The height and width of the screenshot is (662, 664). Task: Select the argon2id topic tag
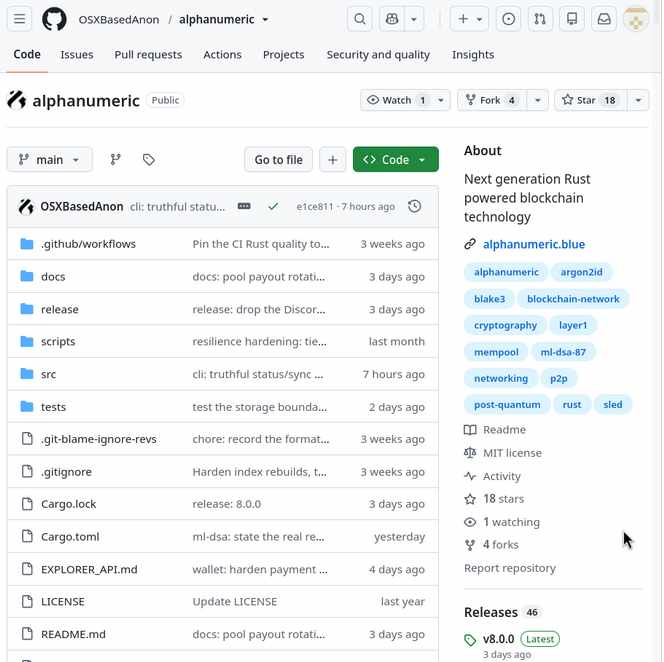[581, 272]
